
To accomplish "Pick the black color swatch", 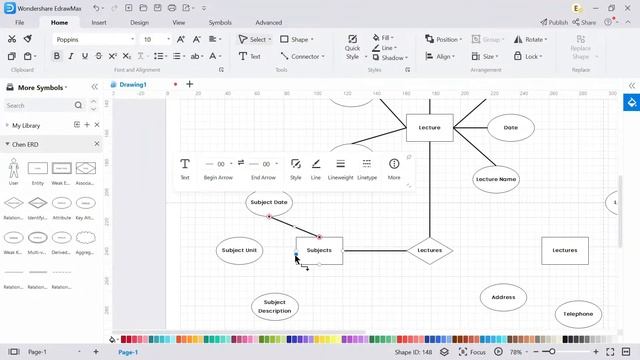I will pyautogui.click(x=565, y=339).
